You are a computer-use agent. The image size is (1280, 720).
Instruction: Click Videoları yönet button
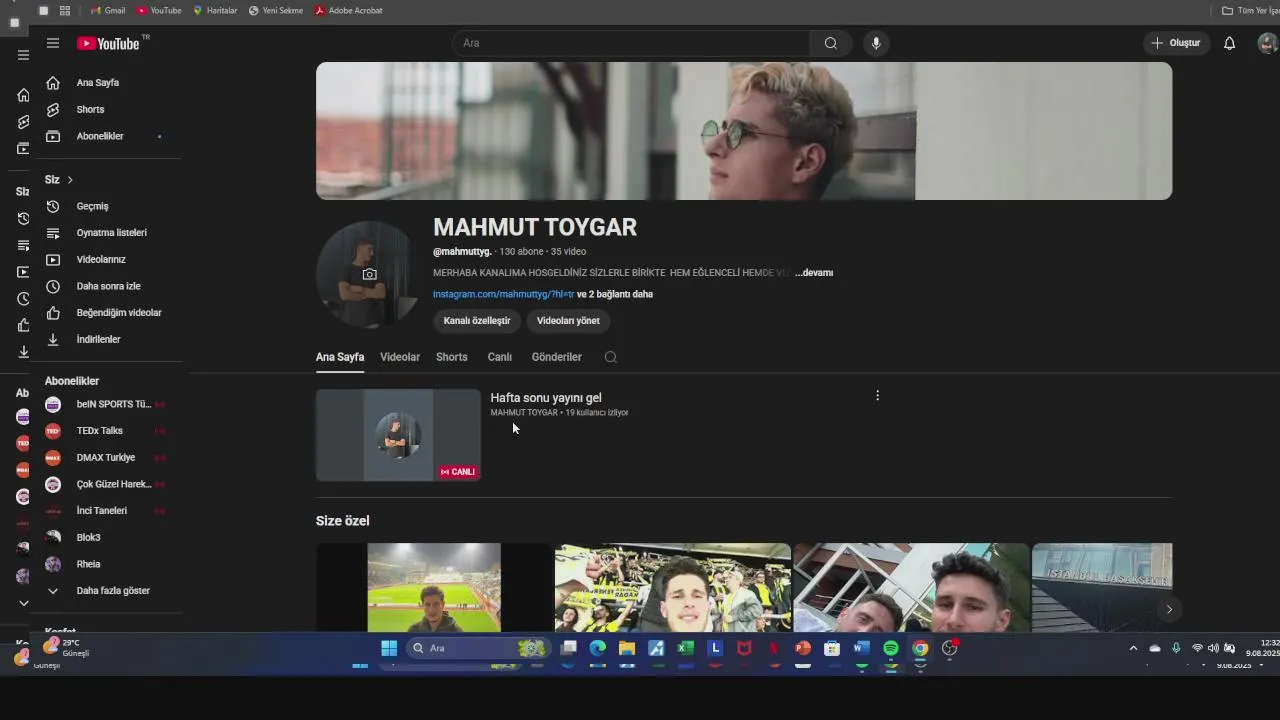pyautogui.click(x=568, y=321)
